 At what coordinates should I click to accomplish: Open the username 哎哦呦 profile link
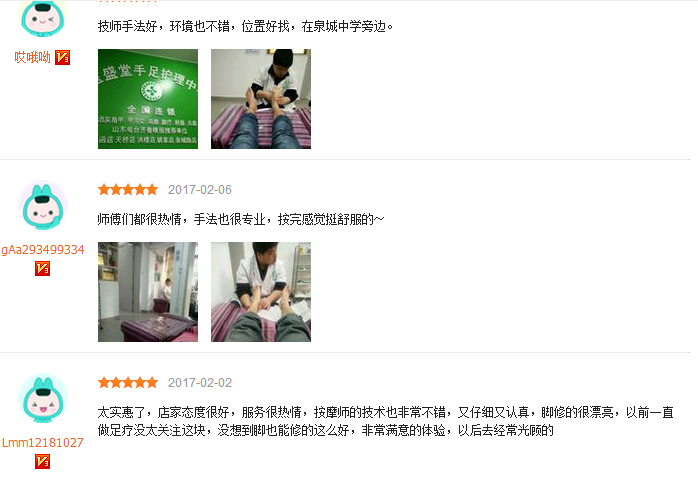tap(32, 57)
